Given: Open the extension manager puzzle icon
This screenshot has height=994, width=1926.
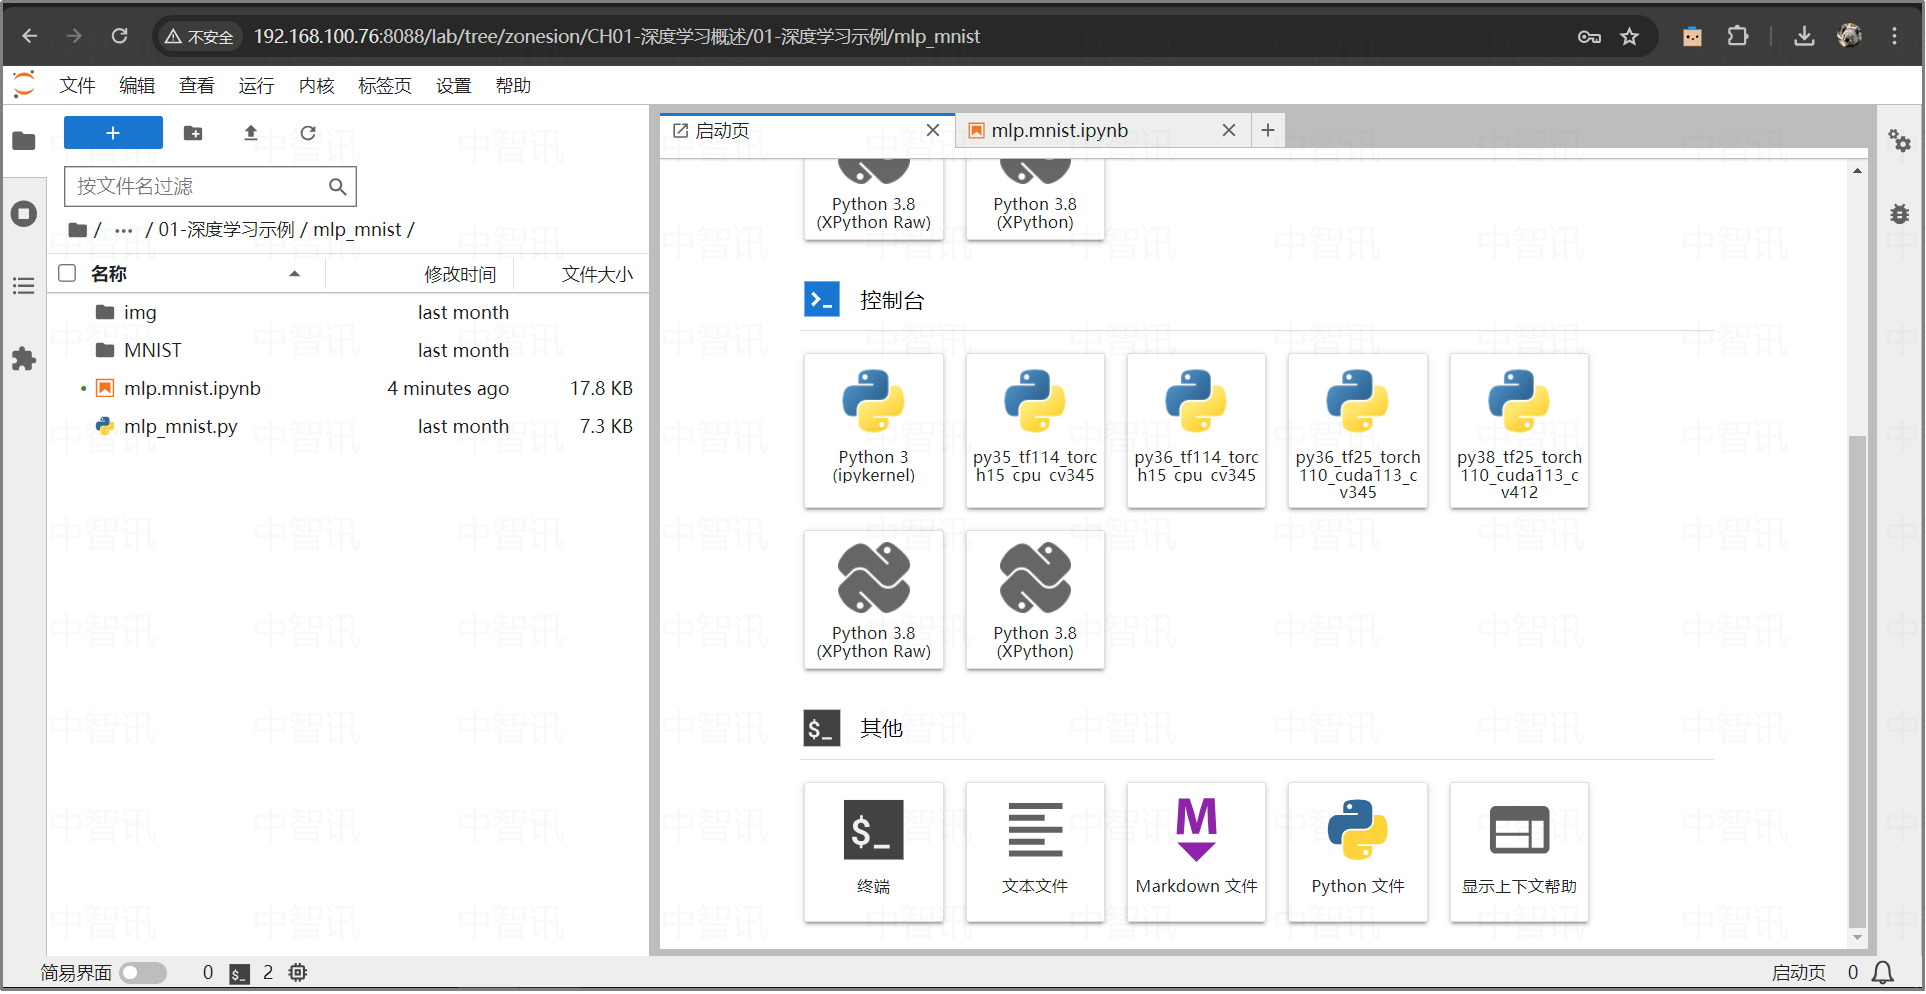Looking at the screenshot, I should tap(24, 359).
